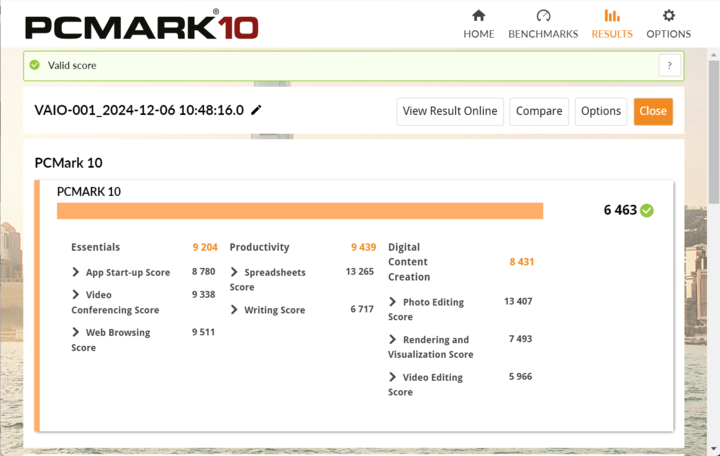Select the BENCHMARKS menu label
The image size is (720, 456).
(543, 34)
